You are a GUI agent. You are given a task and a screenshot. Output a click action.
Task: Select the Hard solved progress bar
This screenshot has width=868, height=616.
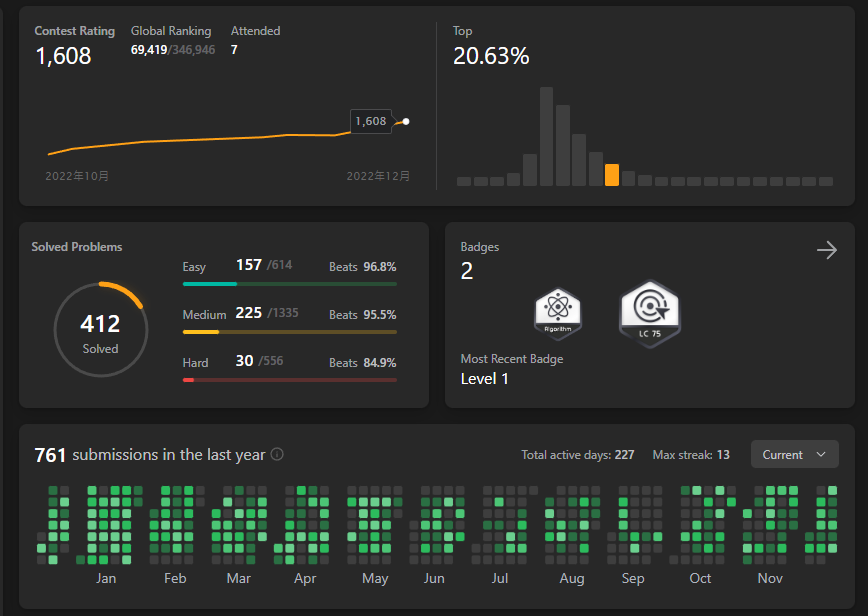pos(290,380)
